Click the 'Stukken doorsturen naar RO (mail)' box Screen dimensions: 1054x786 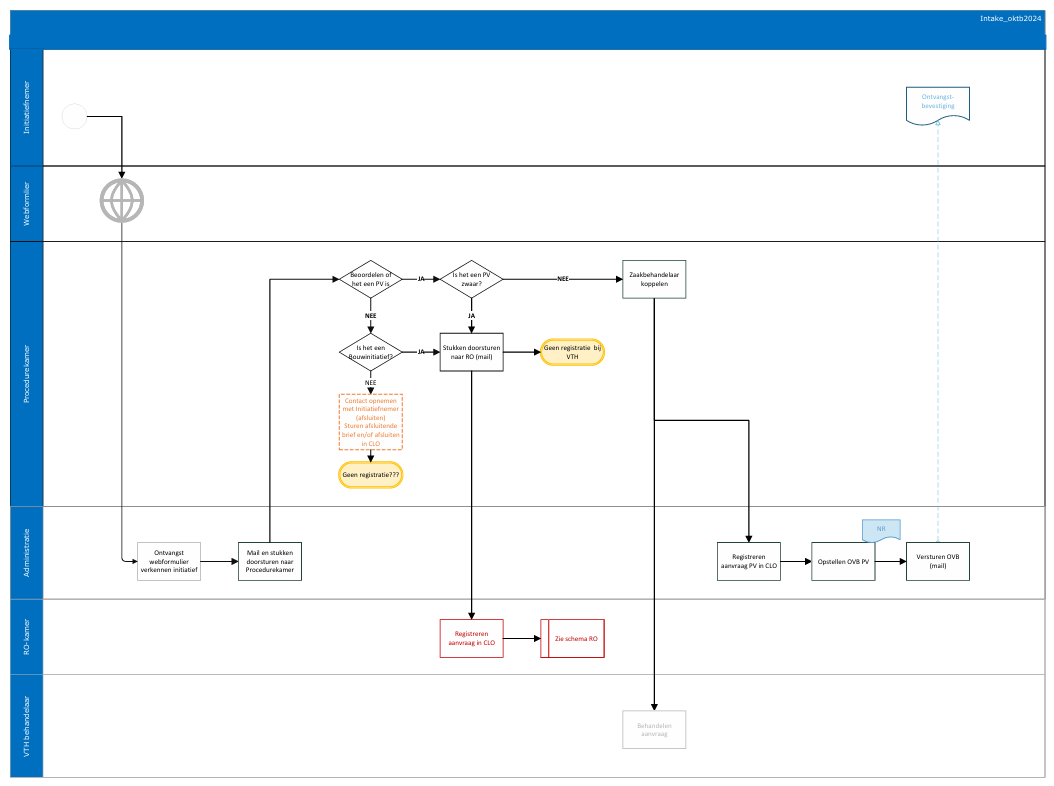point(471,352)
